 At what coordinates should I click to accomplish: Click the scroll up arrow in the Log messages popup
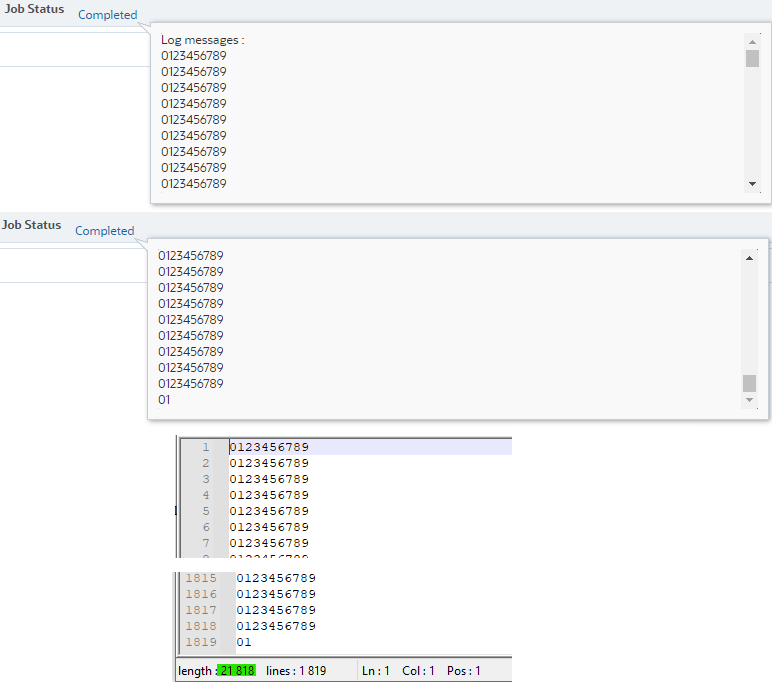point(752,42)
